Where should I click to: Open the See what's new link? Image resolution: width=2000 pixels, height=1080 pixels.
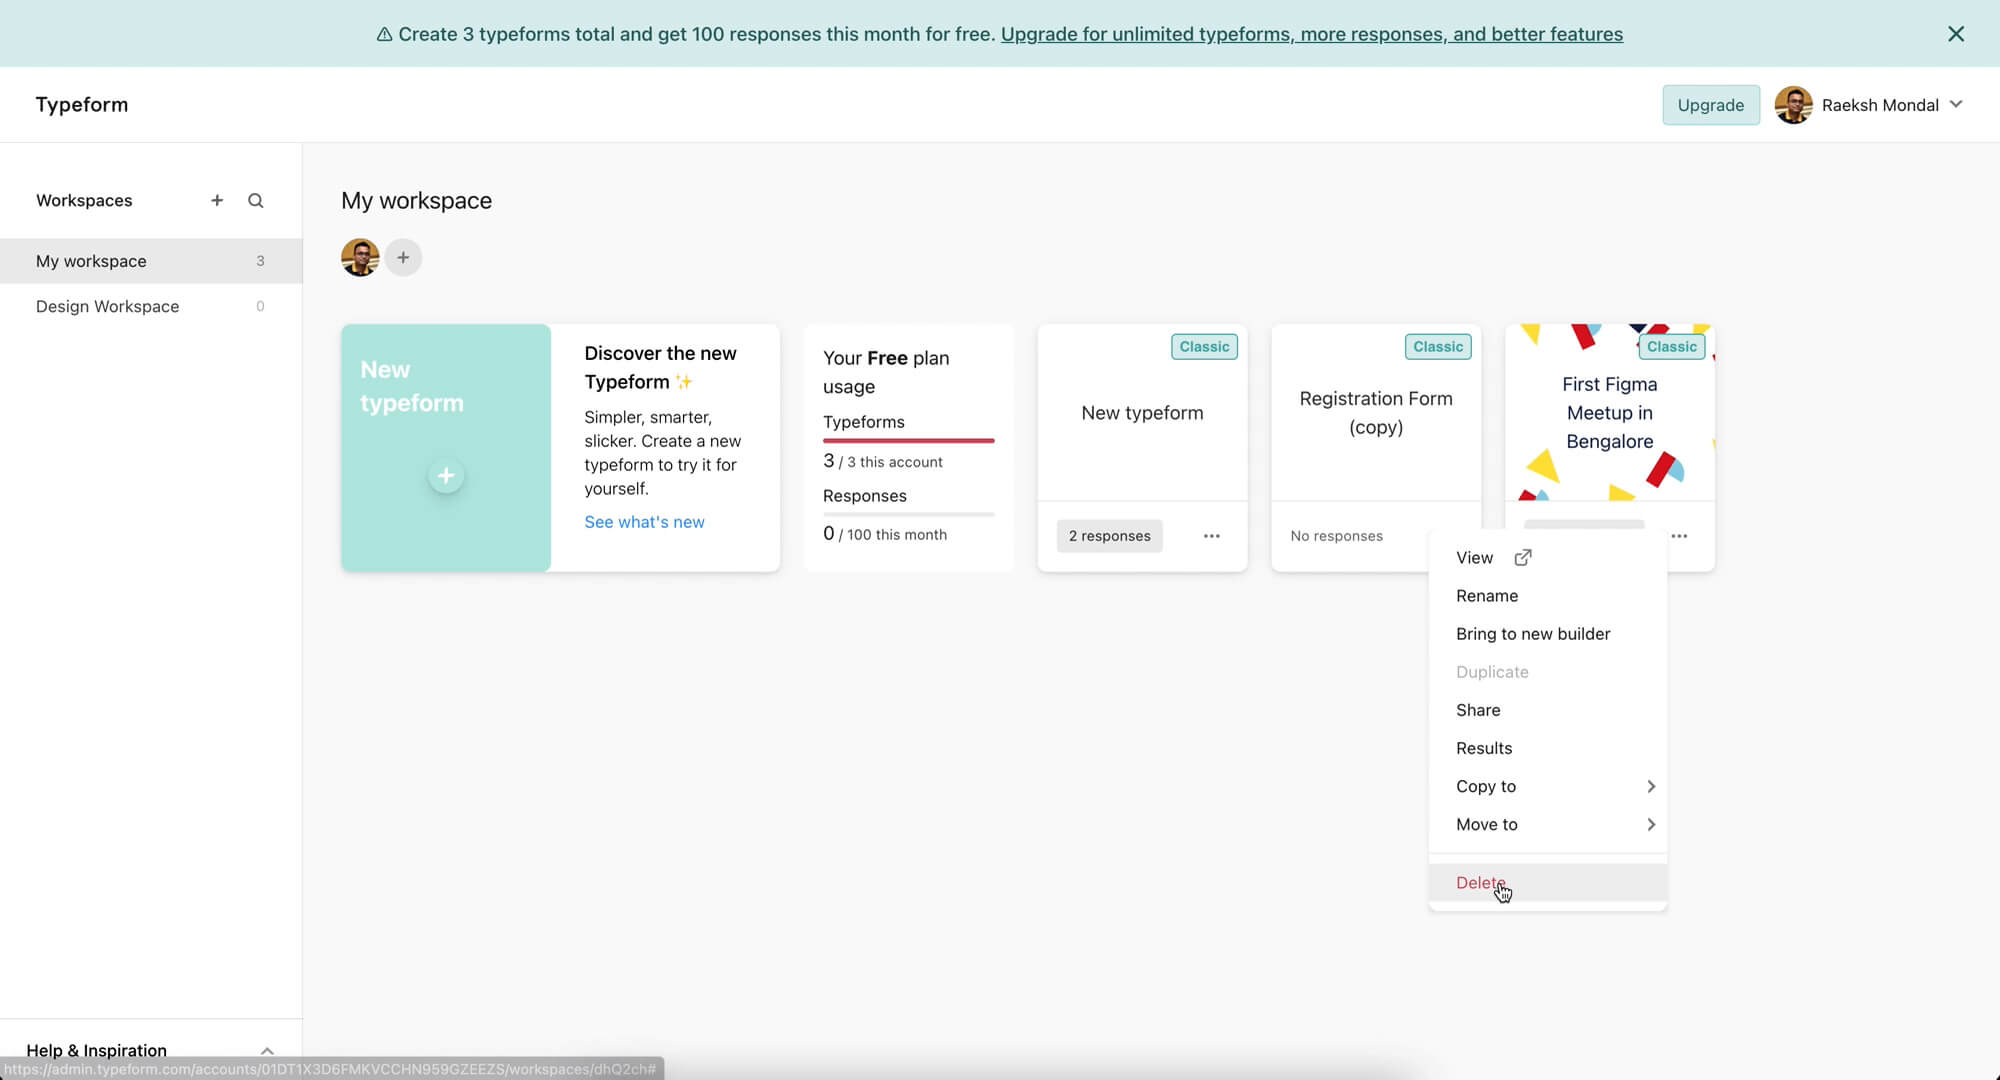[x=644, y=522]
